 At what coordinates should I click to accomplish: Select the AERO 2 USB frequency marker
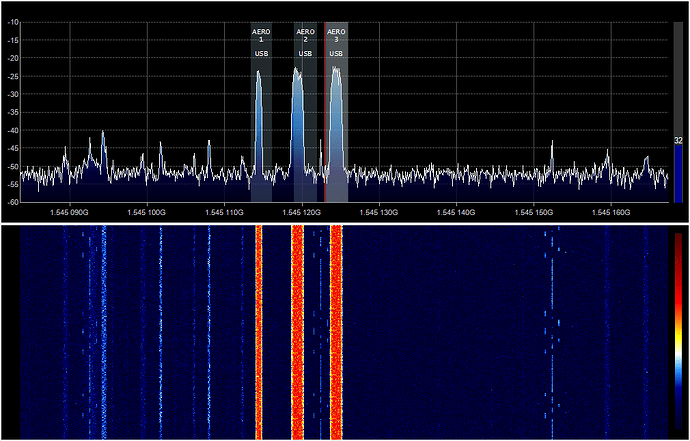(305, 112)
